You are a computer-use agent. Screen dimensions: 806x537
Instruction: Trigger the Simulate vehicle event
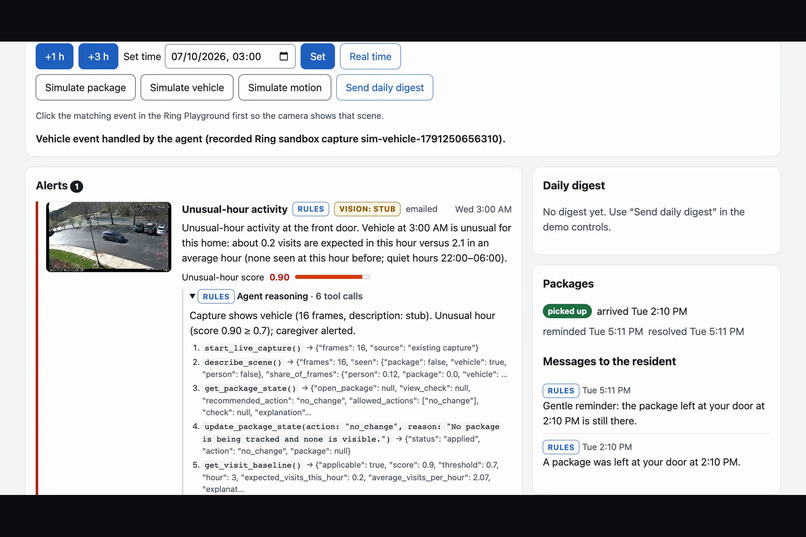coord(187,88)
